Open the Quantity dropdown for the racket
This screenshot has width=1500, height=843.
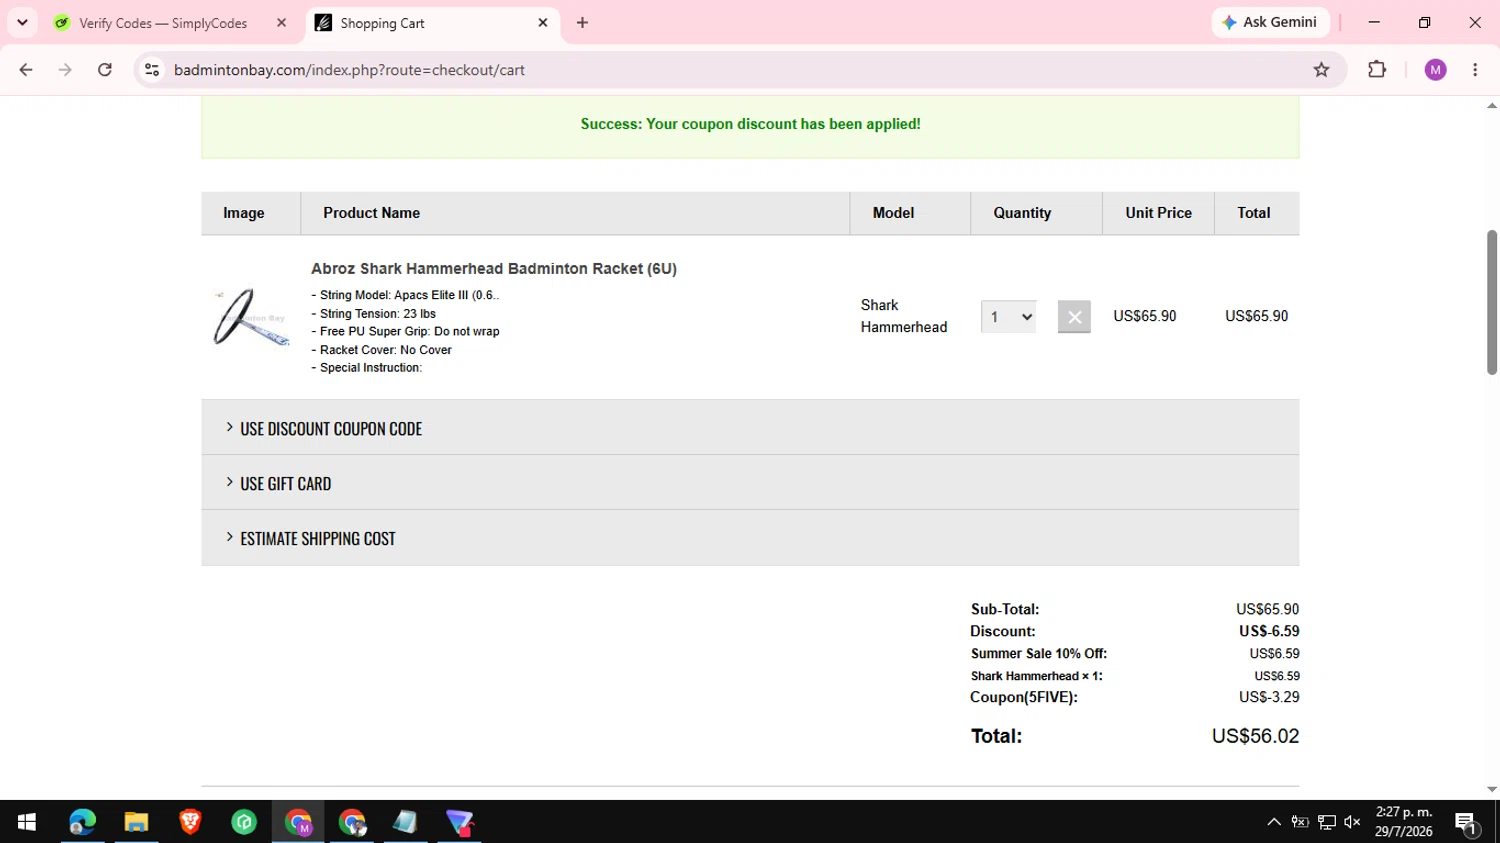[1008, 317]
